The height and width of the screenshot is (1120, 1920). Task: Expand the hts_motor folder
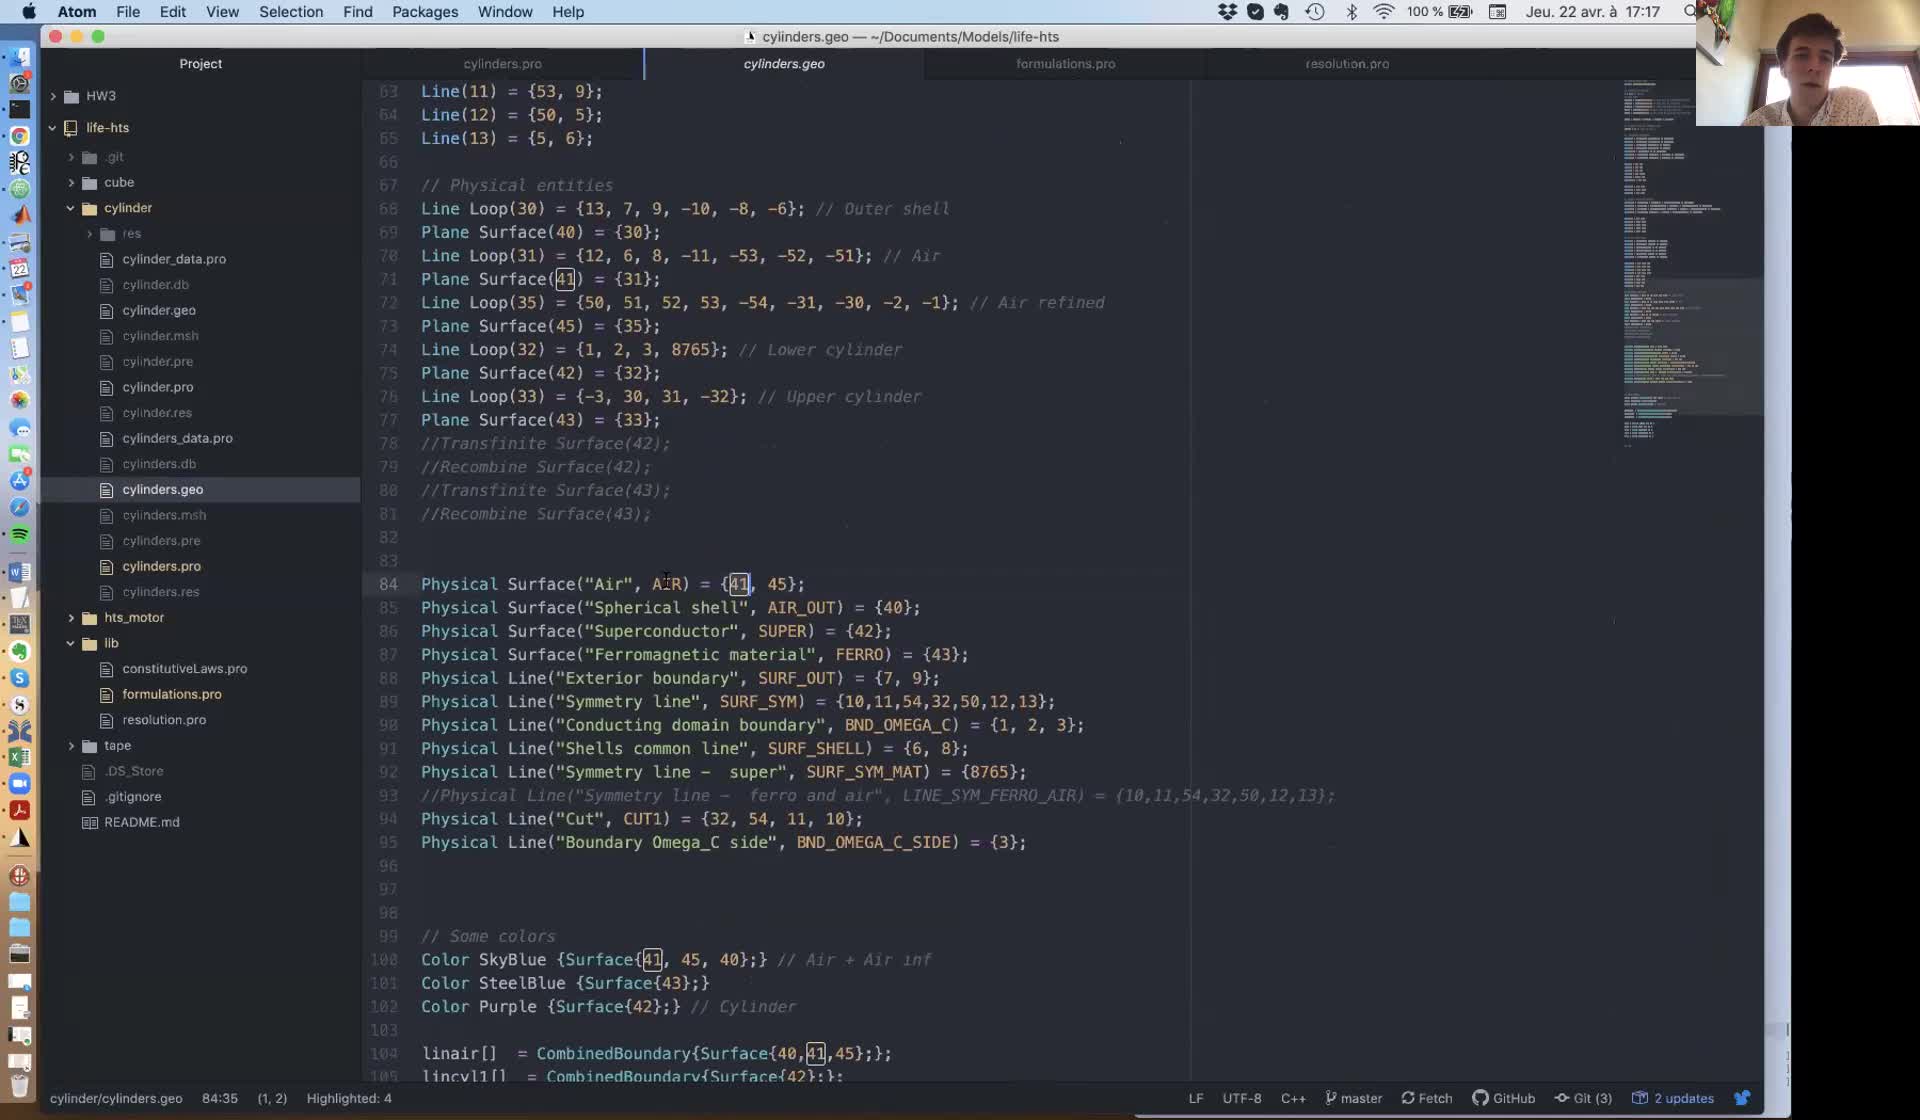(133, 617)
